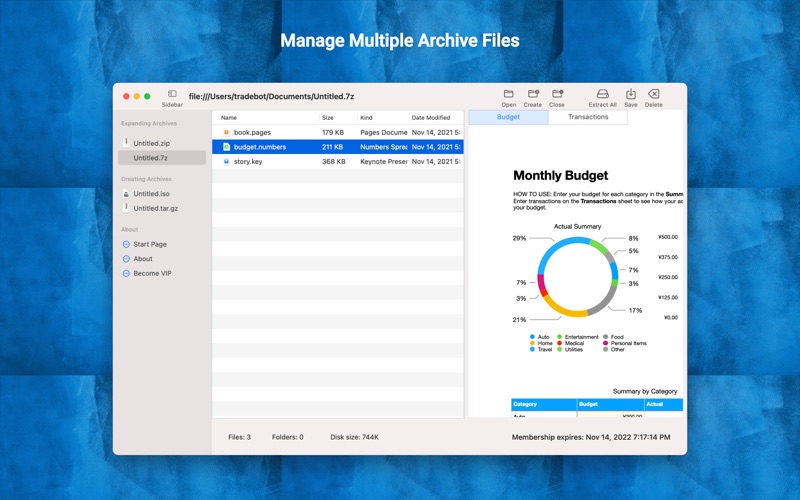Click the Untitled.tar.gz sidebar label
Viewport: 800px width, 500px height.
[x=156, y=208]
